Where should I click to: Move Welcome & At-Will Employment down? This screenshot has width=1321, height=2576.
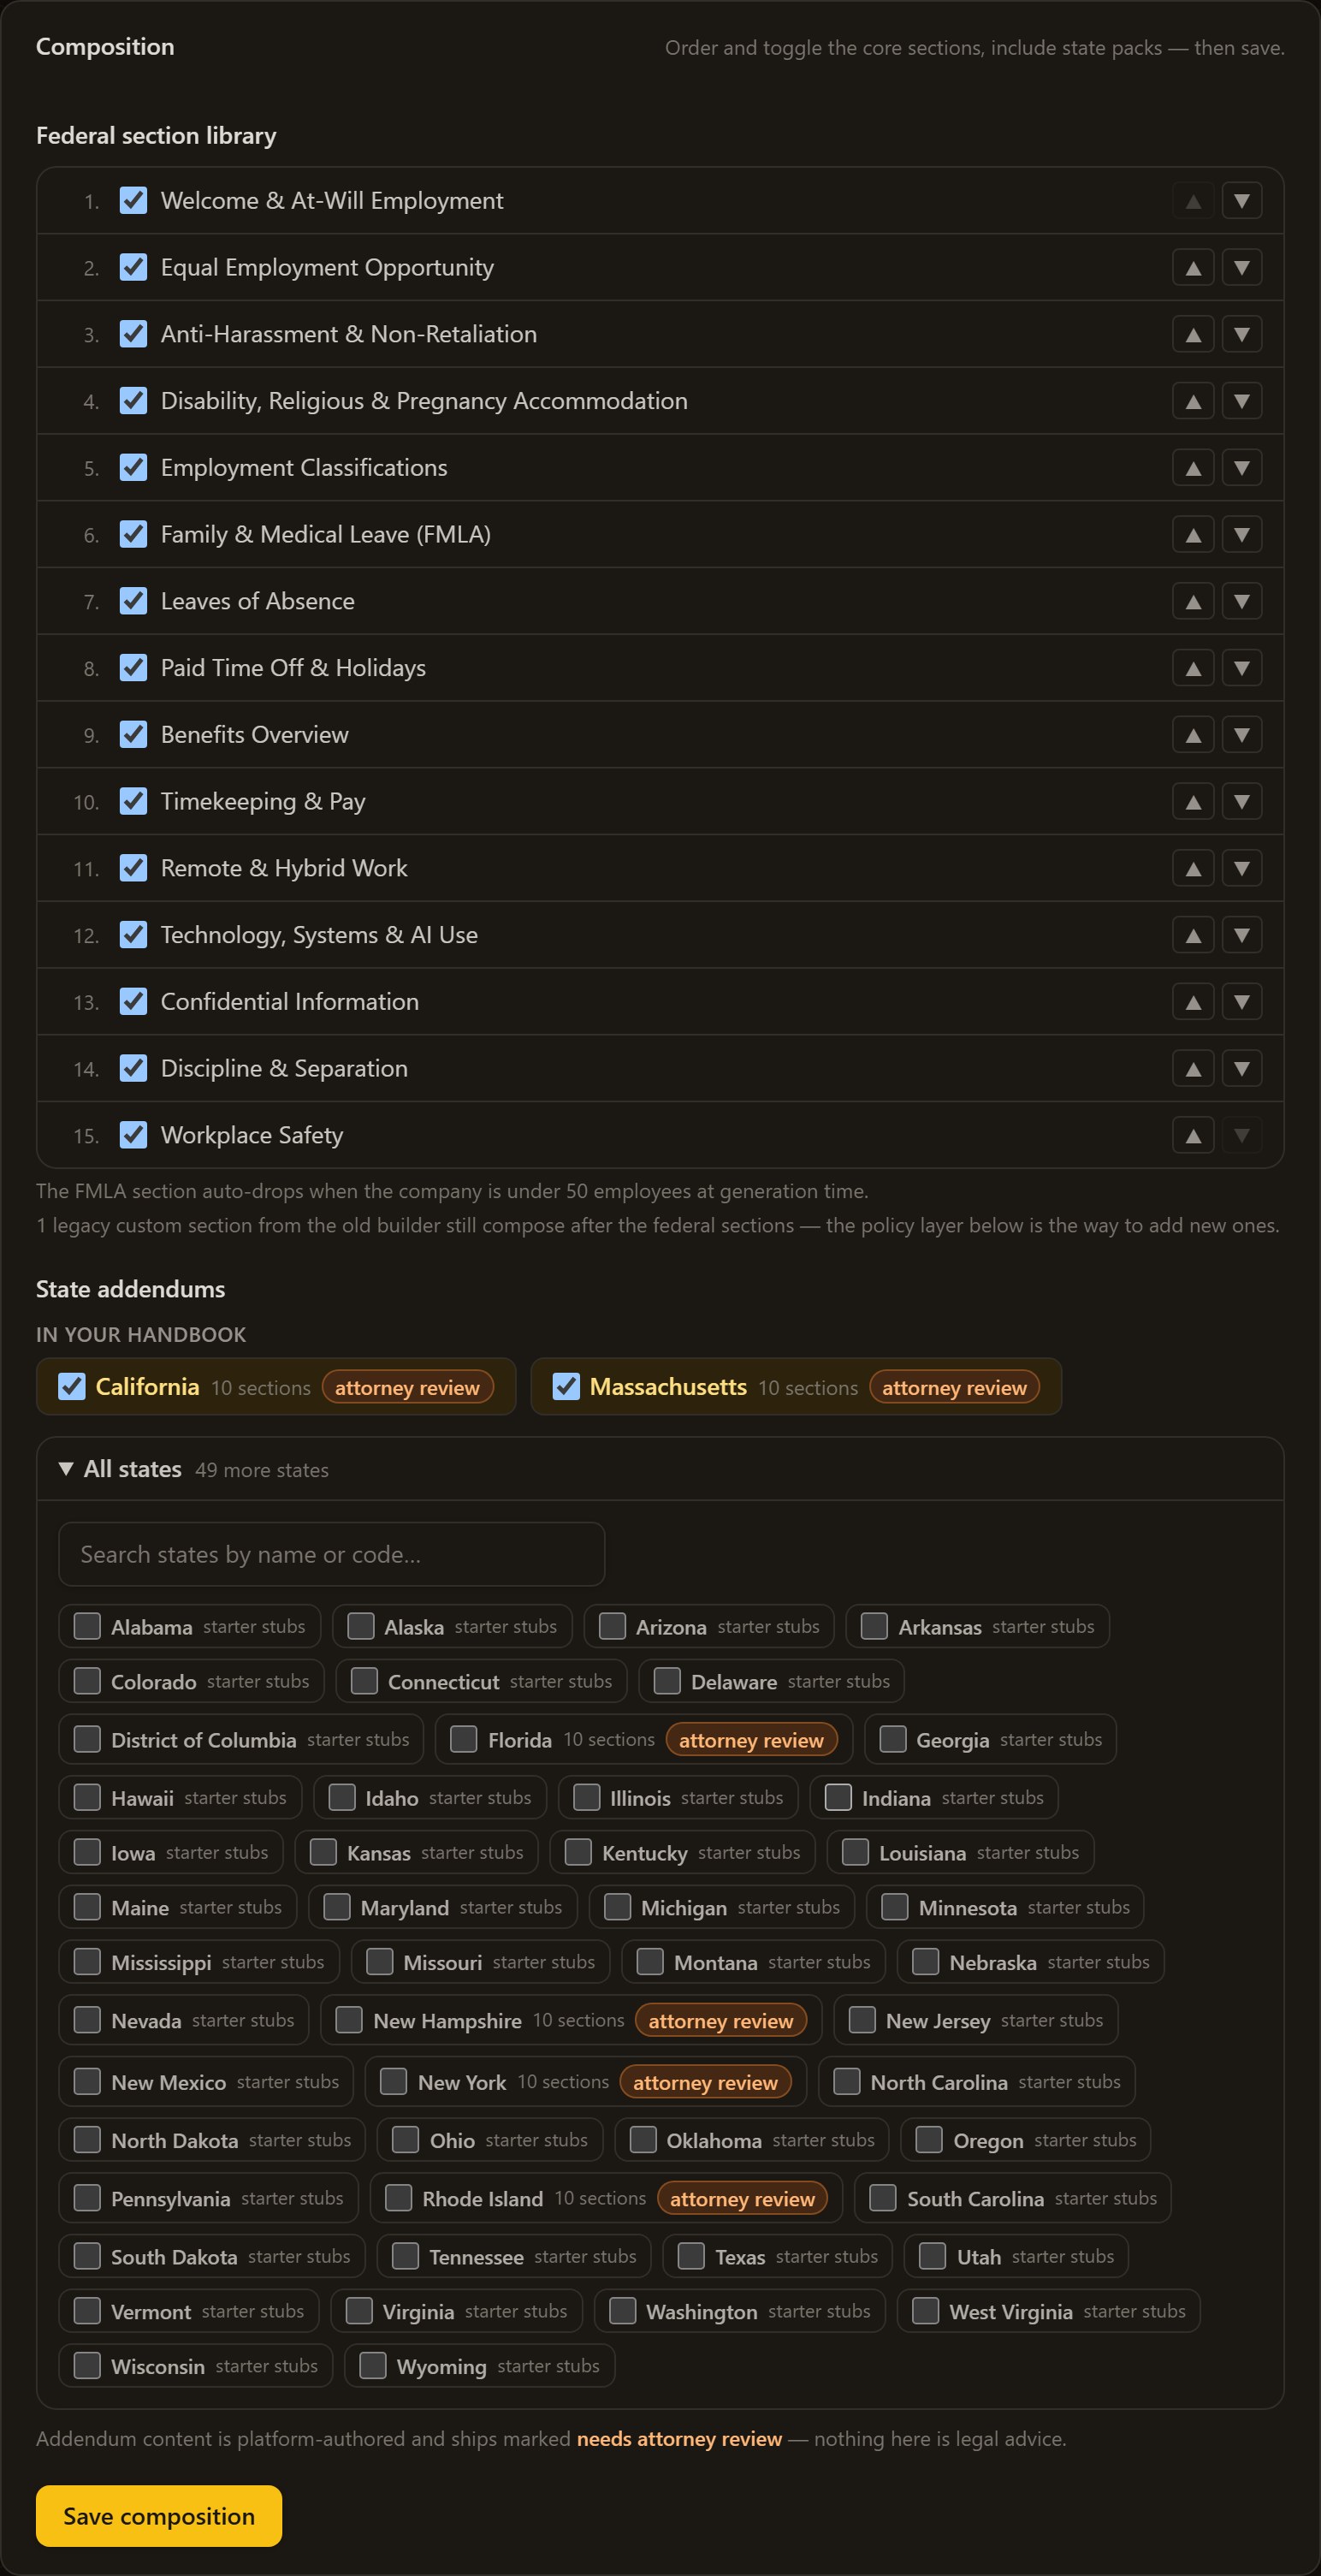click(1241, 201)
